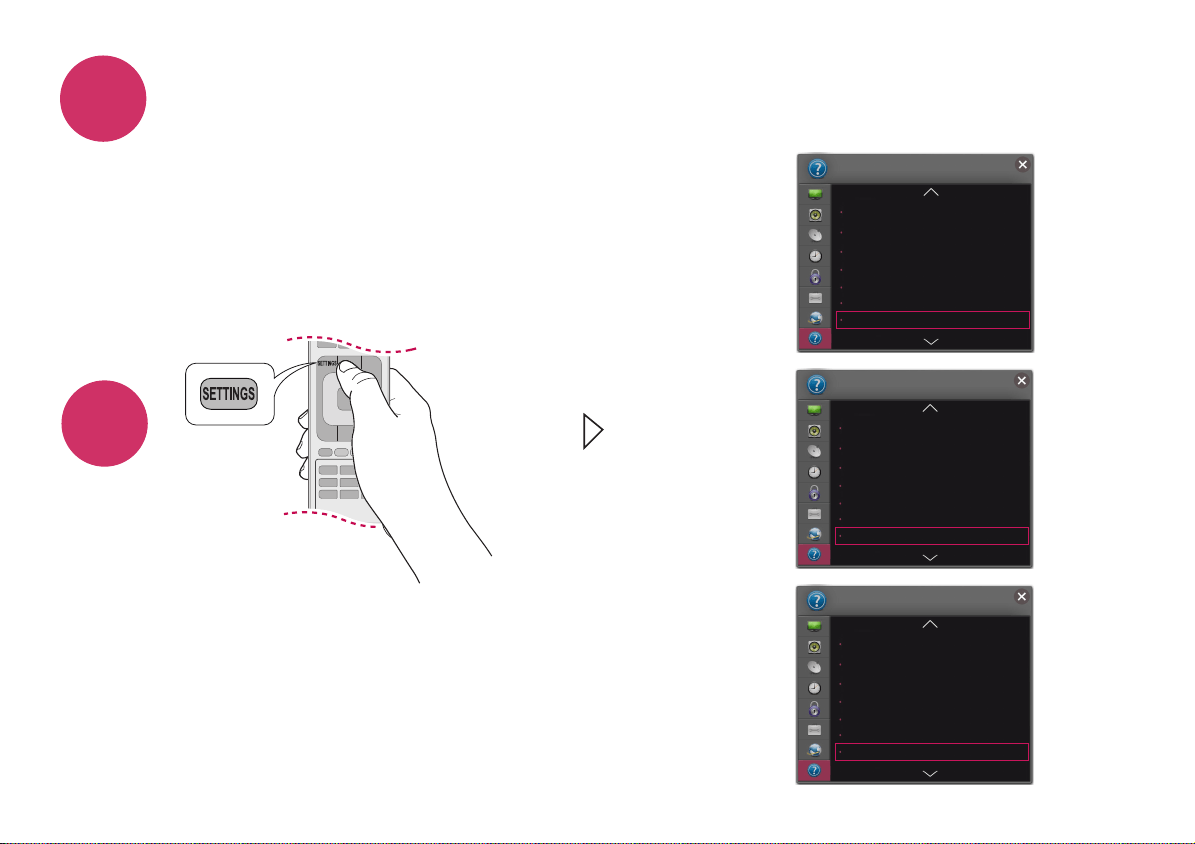
Task: Select the green Picture icon in top menu
Action: tap(815, 194)
